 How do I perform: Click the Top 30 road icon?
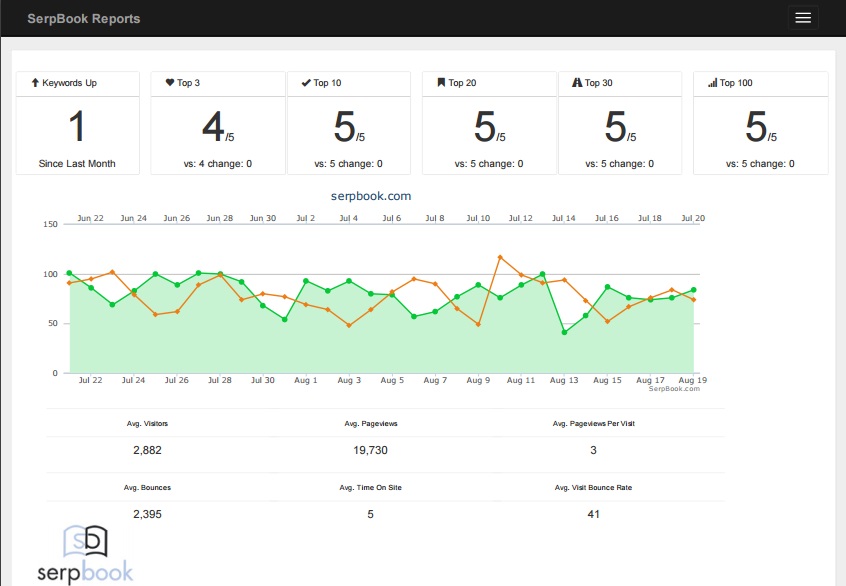577,83
